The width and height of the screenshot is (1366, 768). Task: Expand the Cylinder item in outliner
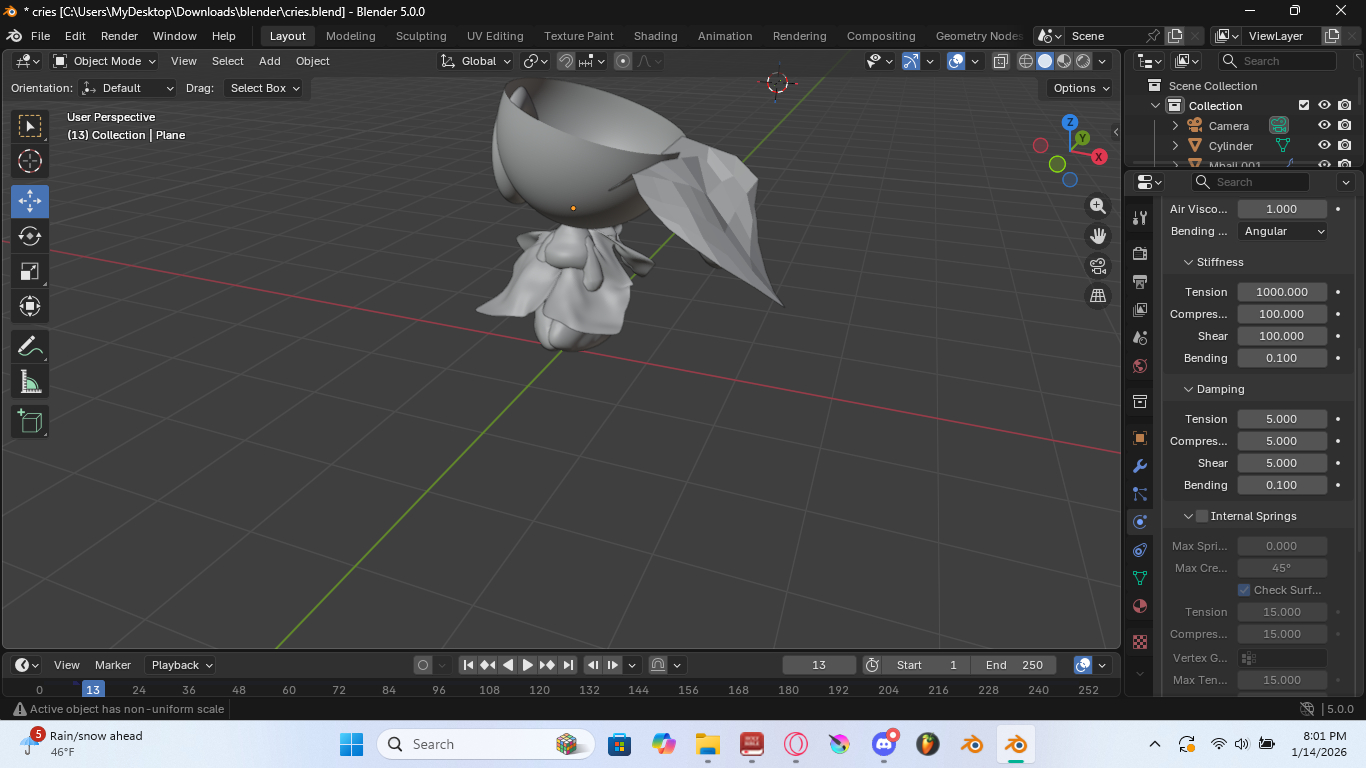pyautogui.click(x=1176, y=146)
